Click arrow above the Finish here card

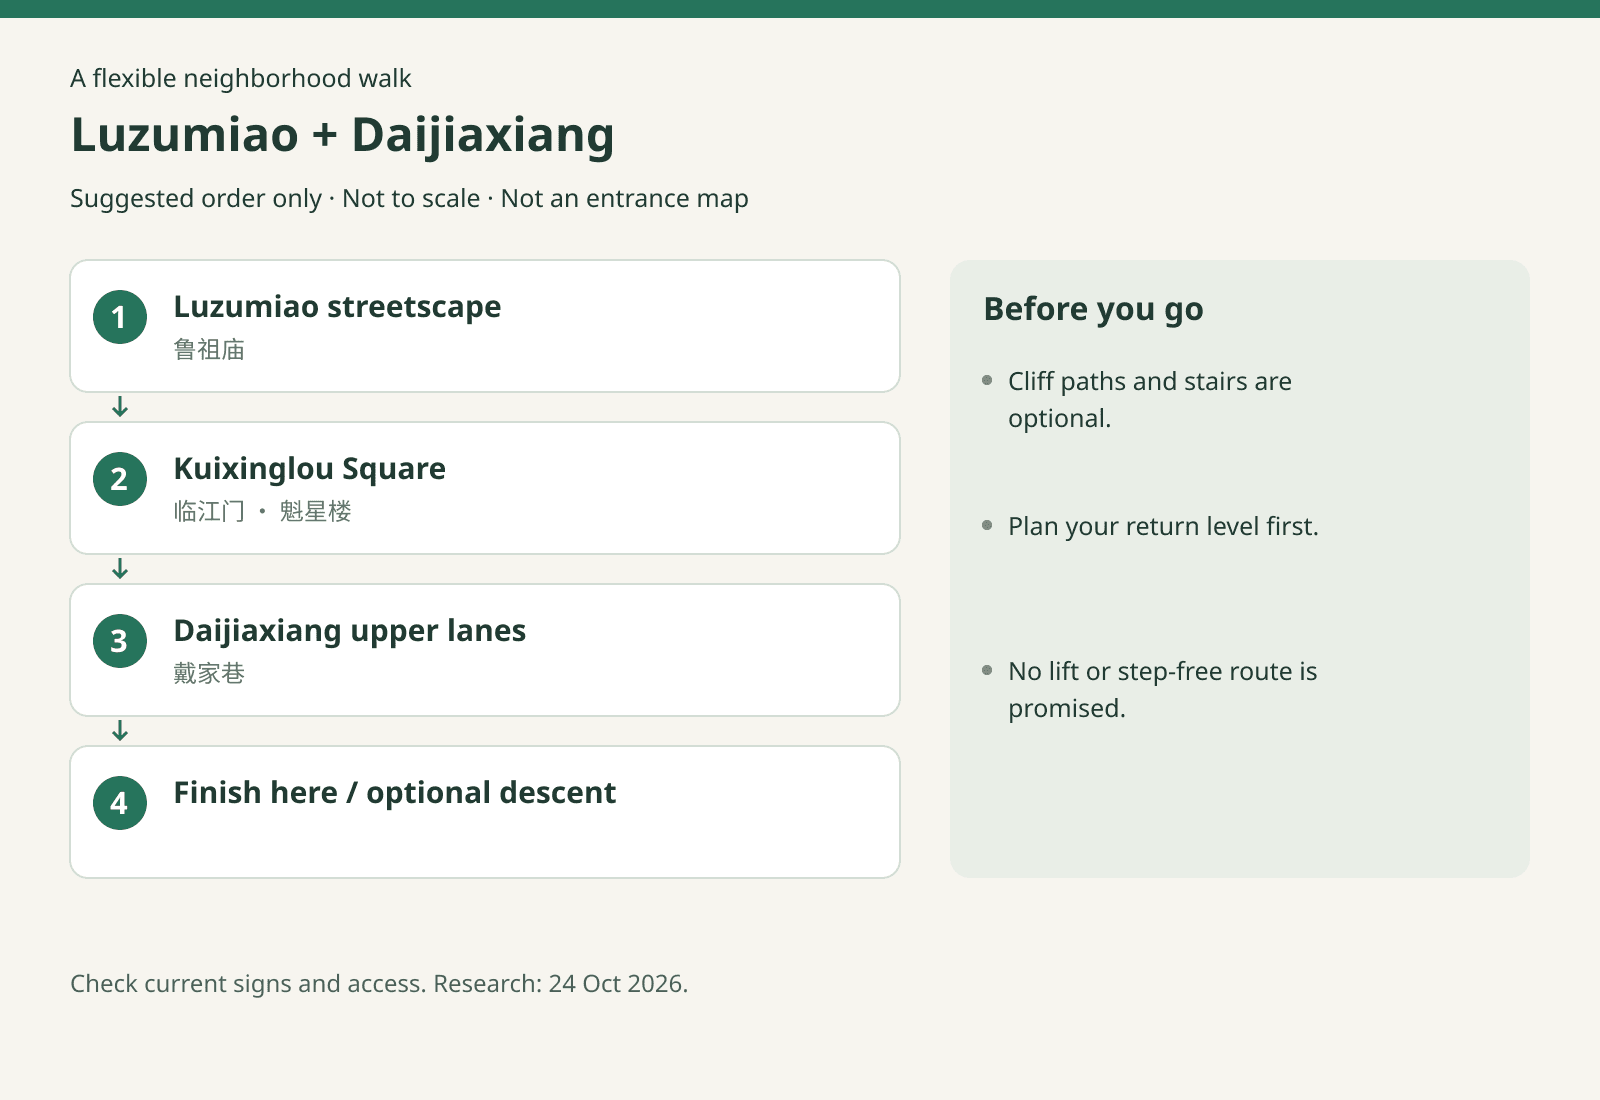120,731
